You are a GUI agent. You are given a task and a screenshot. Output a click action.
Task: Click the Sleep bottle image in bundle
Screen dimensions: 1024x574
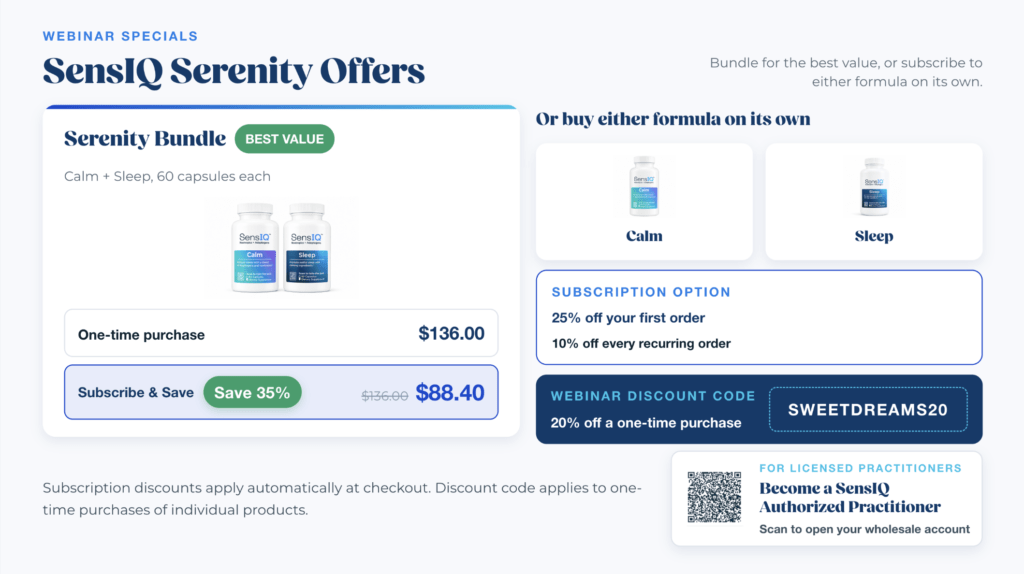[x=306, y=247]
